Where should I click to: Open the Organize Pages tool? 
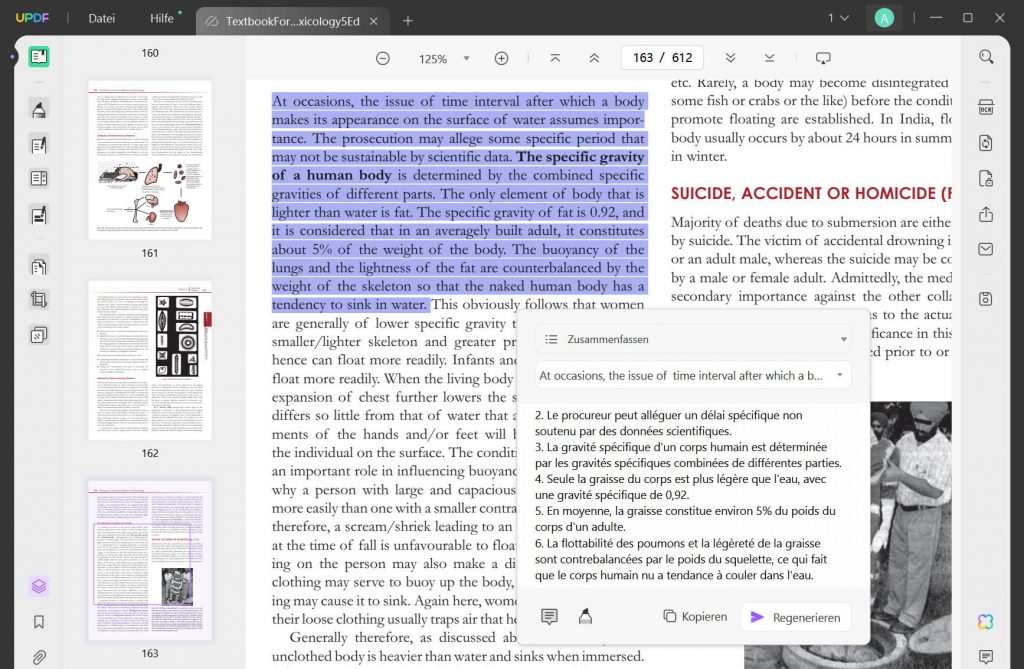(39, 266)
